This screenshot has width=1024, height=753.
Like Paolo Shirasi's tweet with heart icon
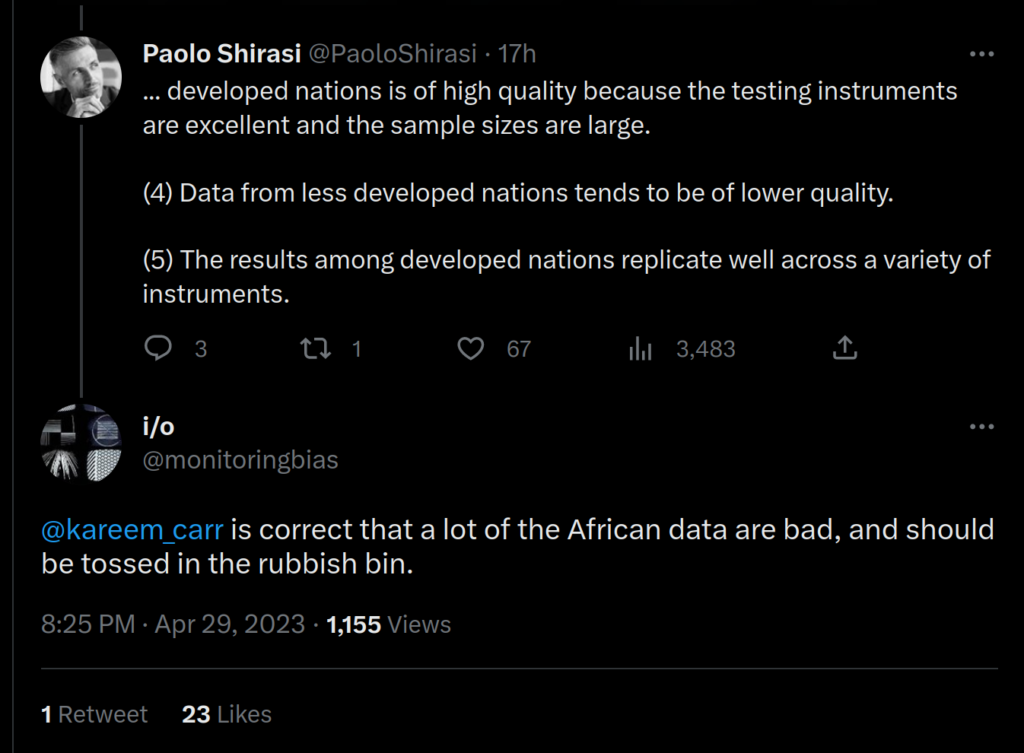coord(471,348)
